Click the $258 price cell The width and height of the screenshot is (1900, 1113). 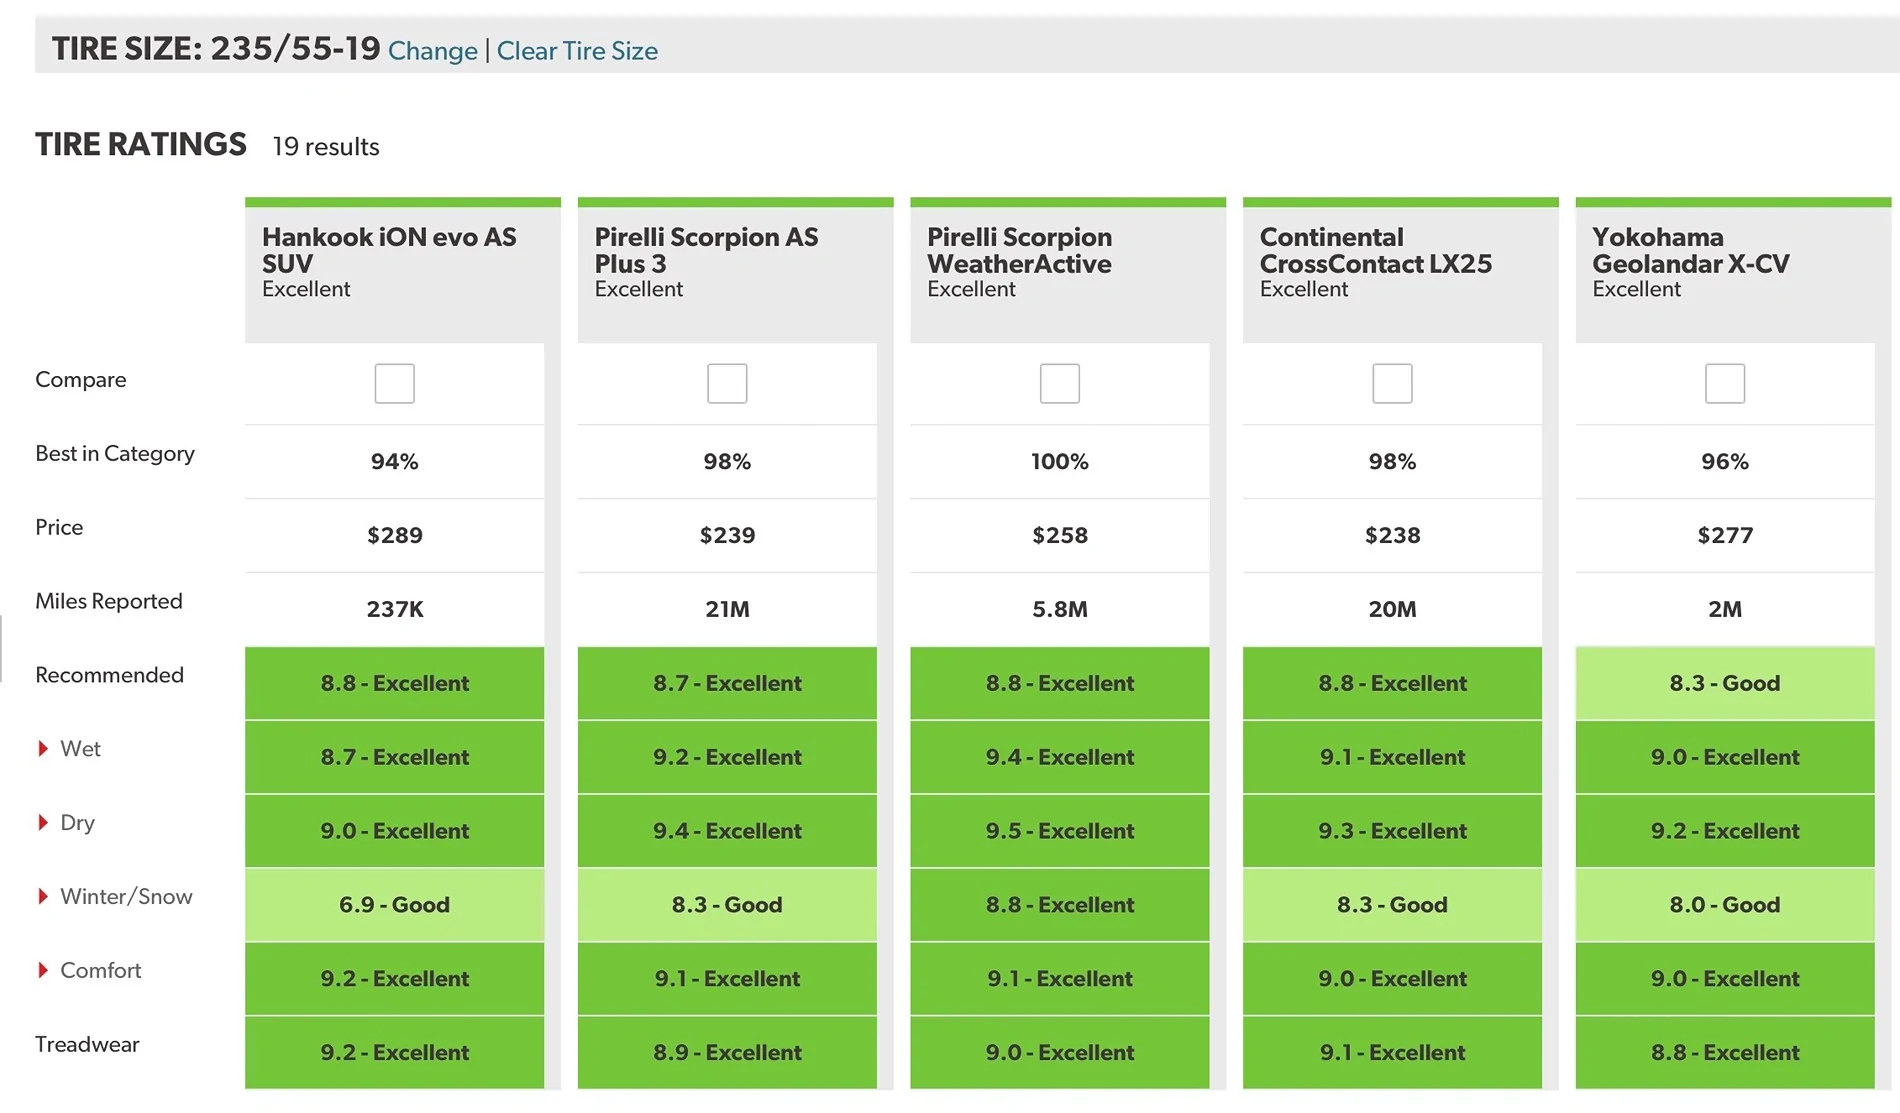[x=1060, y=535]
